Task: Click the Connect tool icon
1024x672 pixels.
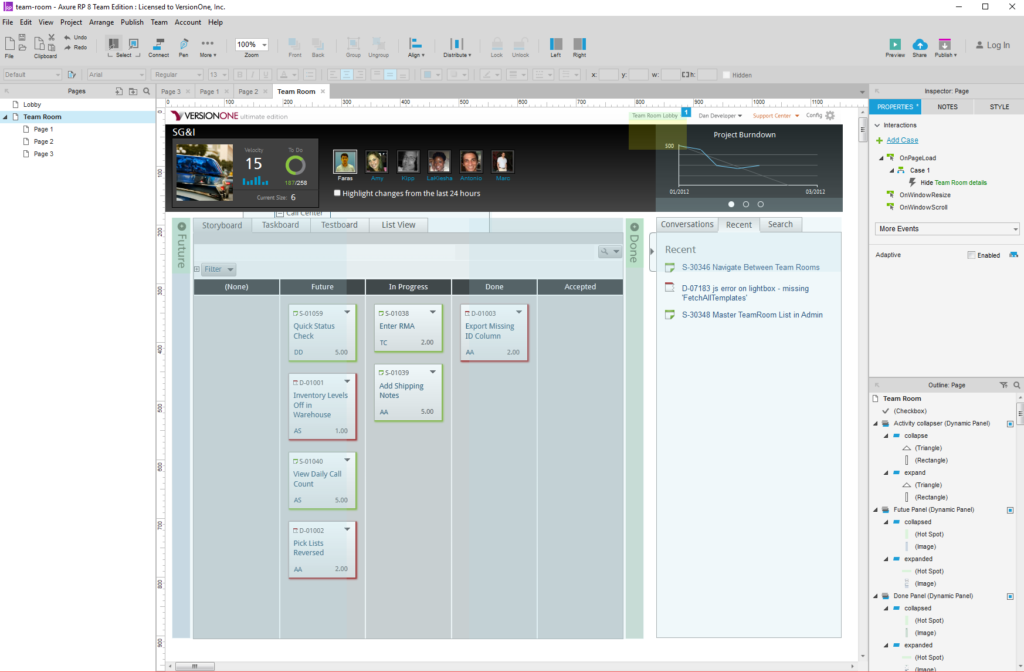Action: pyautogui.click(x=158, y=44)
